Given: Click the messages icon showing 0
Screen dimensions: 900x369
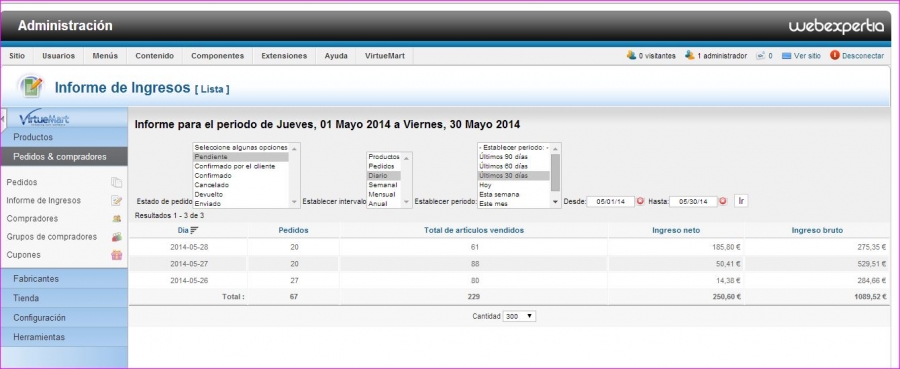Looking at the screenshot, I should click(761, 56).
